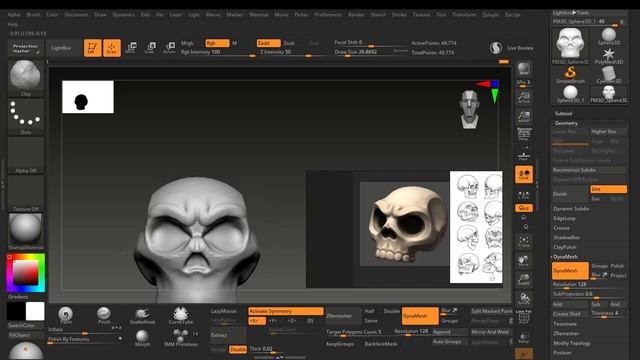Expand the ClayPolish section
Image resolution: width=640 pixels, height=360 pixels.
(565, 247)
